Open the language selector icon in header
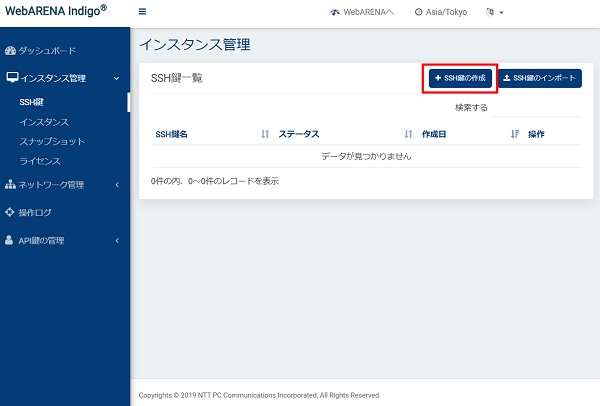 490,12
